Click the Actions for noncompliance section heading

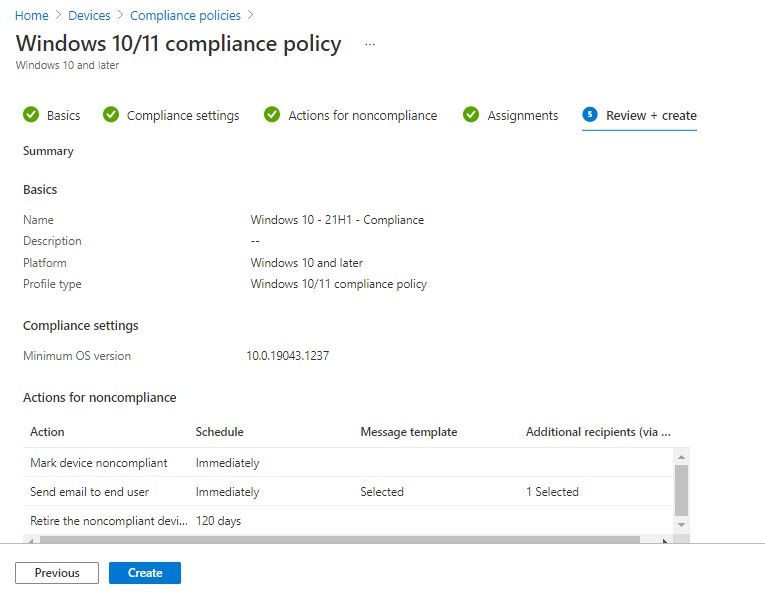pyautogui.click(x=100, y=398)
